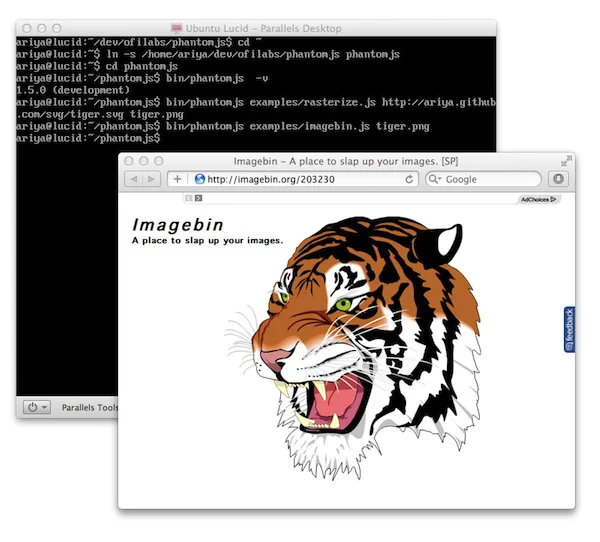Go back using Safari's back arrow
Screen dimensions: 600x542
[x=134, y=179]
